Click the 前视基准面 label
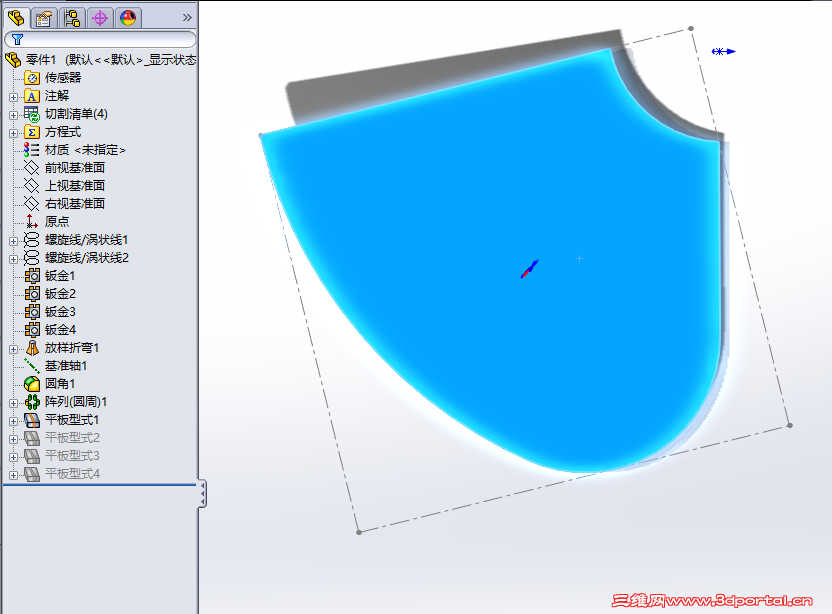832x614 pixels. (75, 168)
